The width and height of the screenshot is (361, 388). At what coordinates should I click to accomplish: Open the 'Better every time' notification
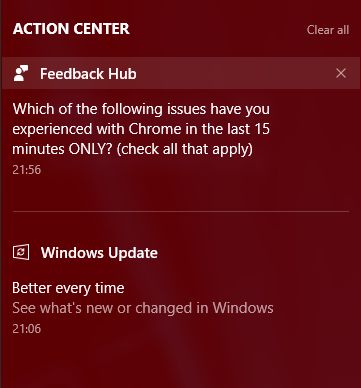coord(68,288)
